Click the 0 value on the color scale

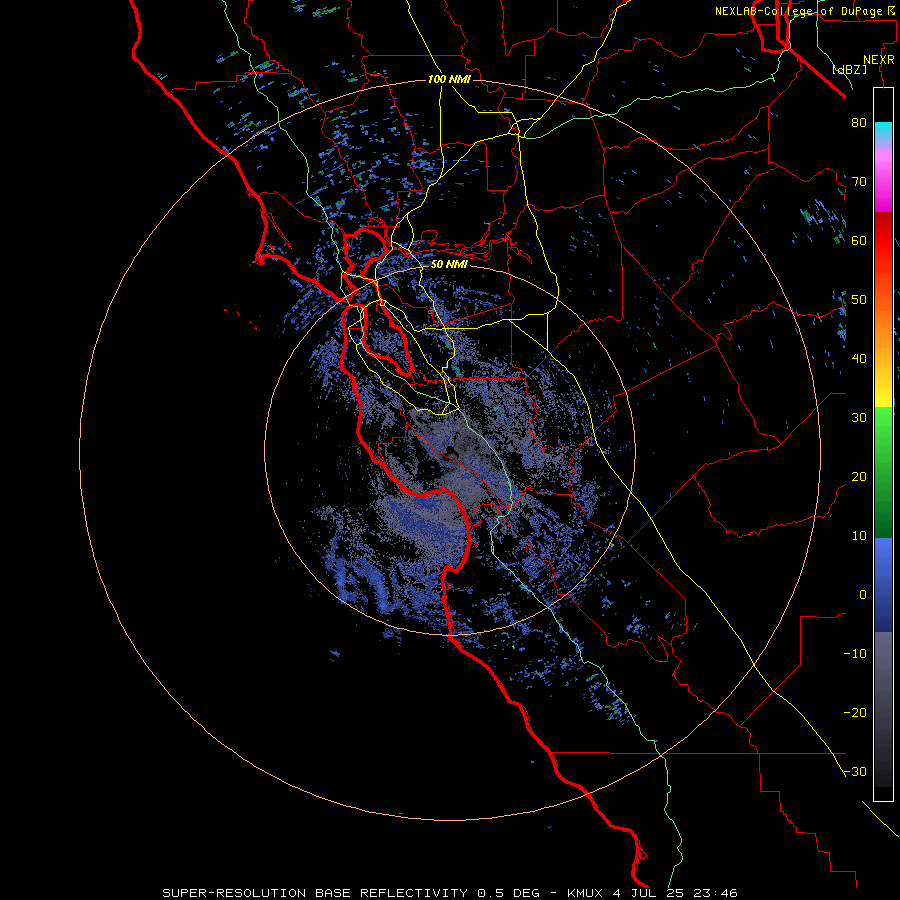pyautogui.click(x=863, y=595)
